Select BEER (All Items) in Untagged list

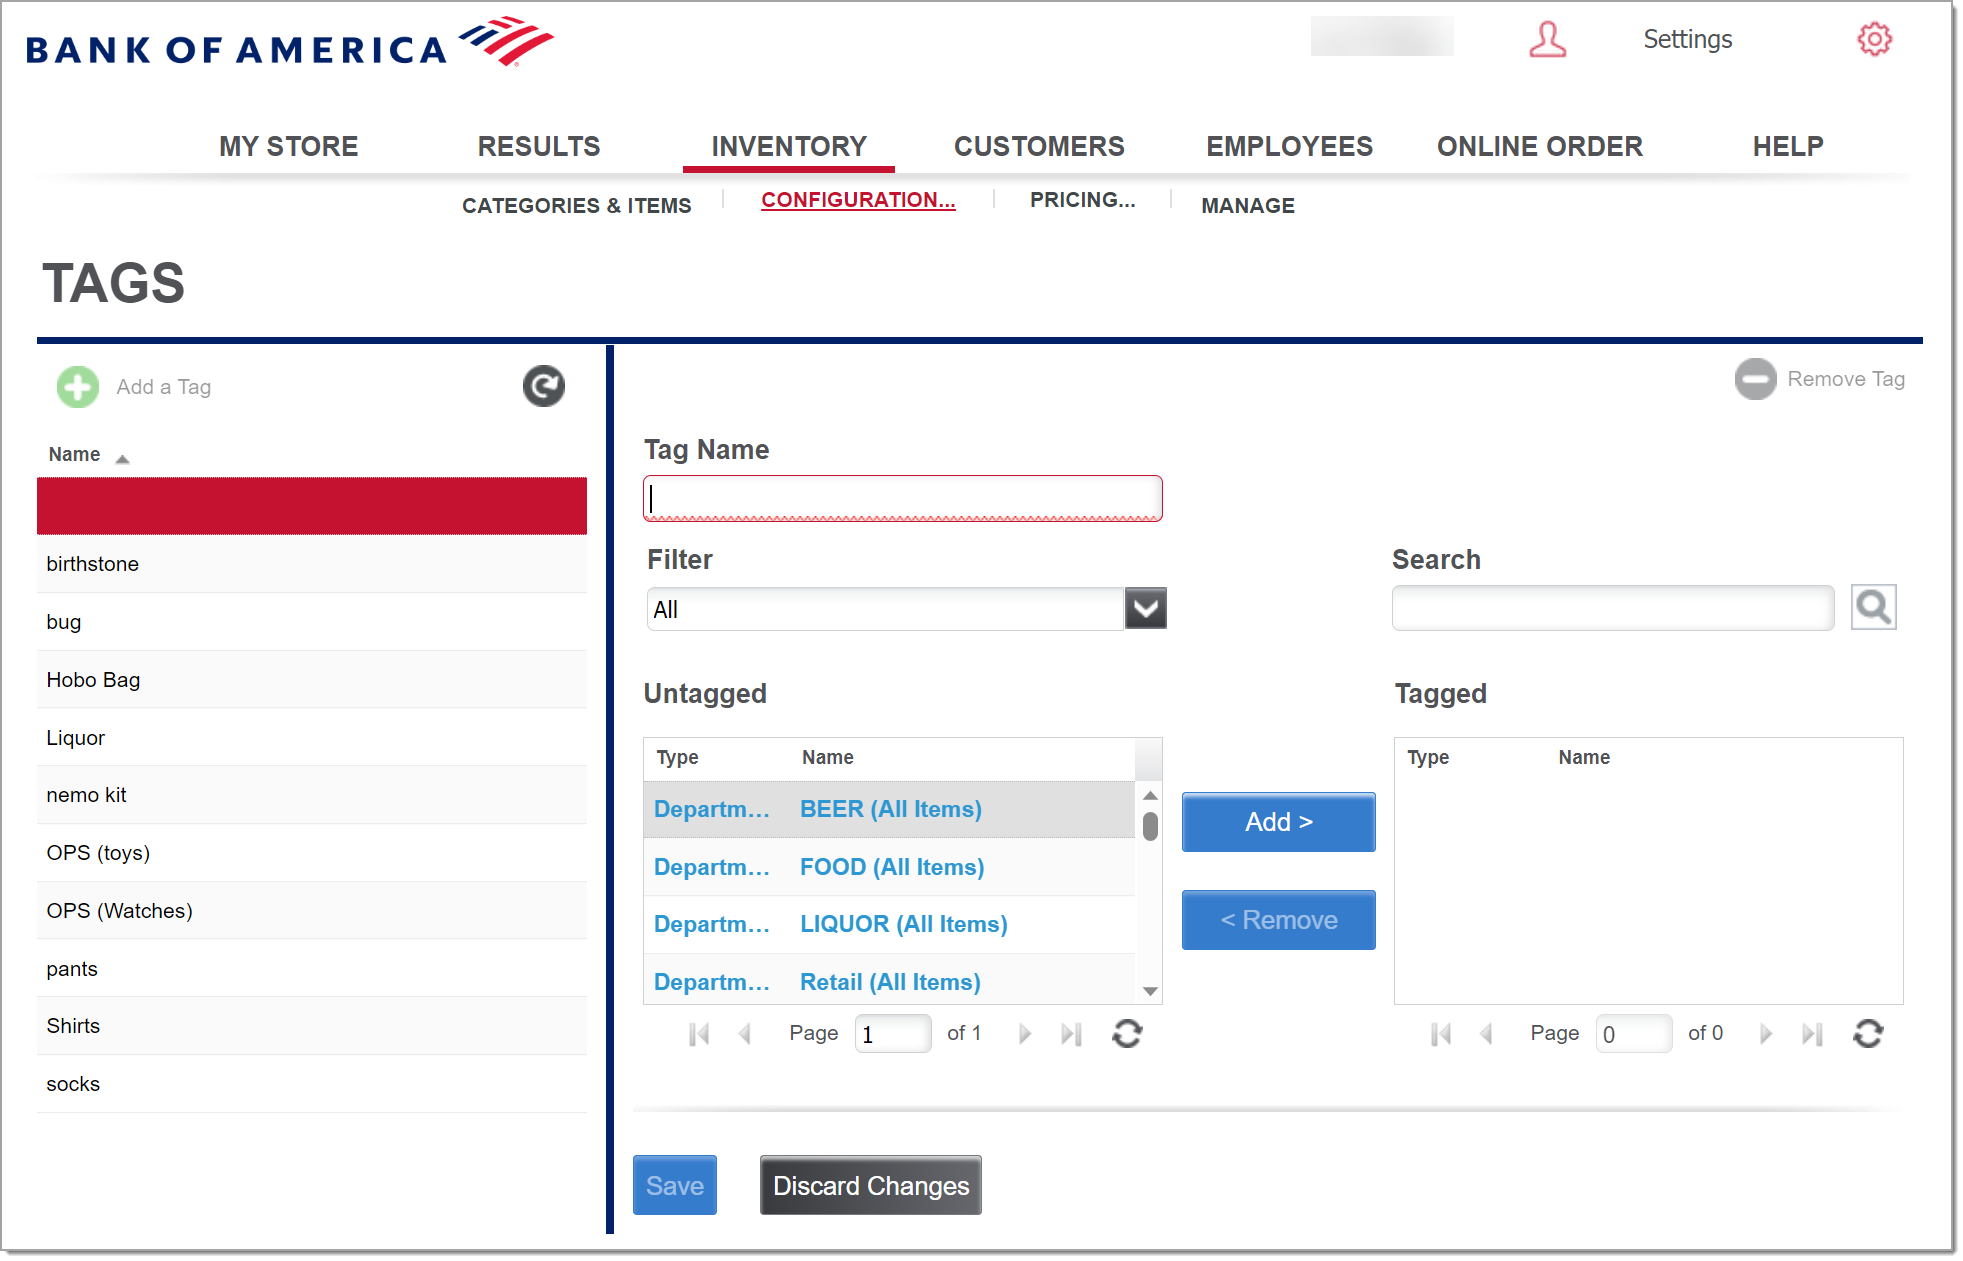point(890,809)
